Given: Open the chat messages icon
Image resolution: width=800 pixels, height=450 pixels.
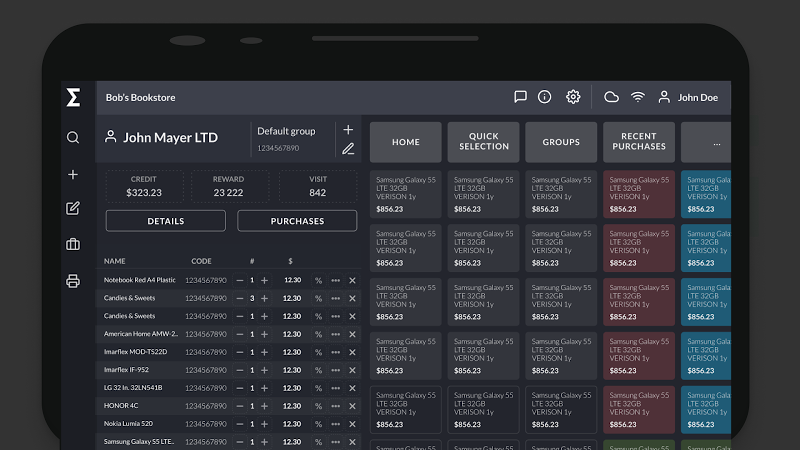Looking at the screenshot, I should 520,96.
